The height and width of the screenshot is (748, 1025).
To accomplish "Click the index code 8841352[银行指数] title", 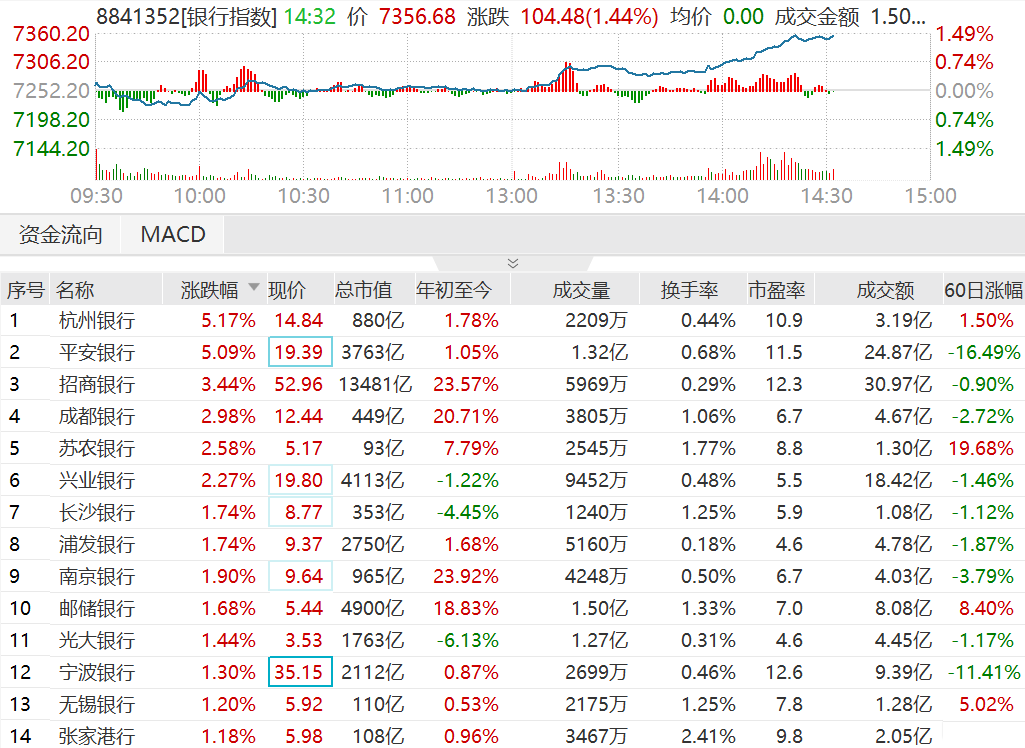I will tap(187, 16).
